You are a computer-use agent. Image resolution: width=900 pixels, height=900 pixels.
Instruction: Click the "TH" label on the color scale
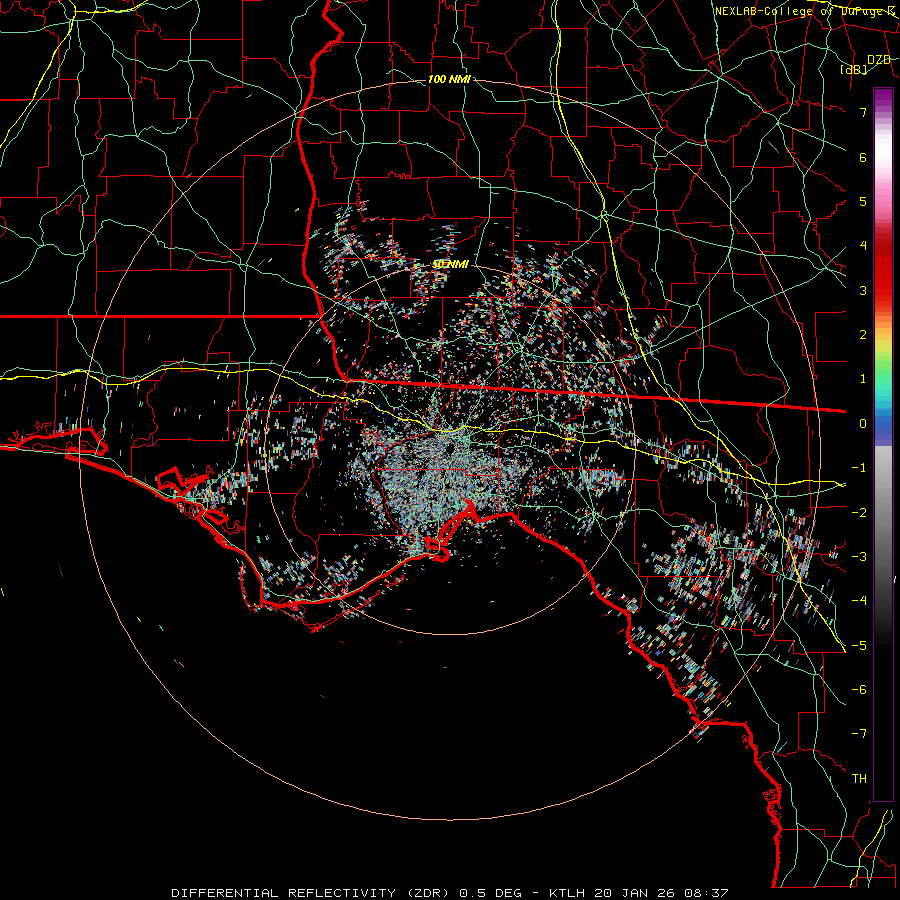click(859, 778)
